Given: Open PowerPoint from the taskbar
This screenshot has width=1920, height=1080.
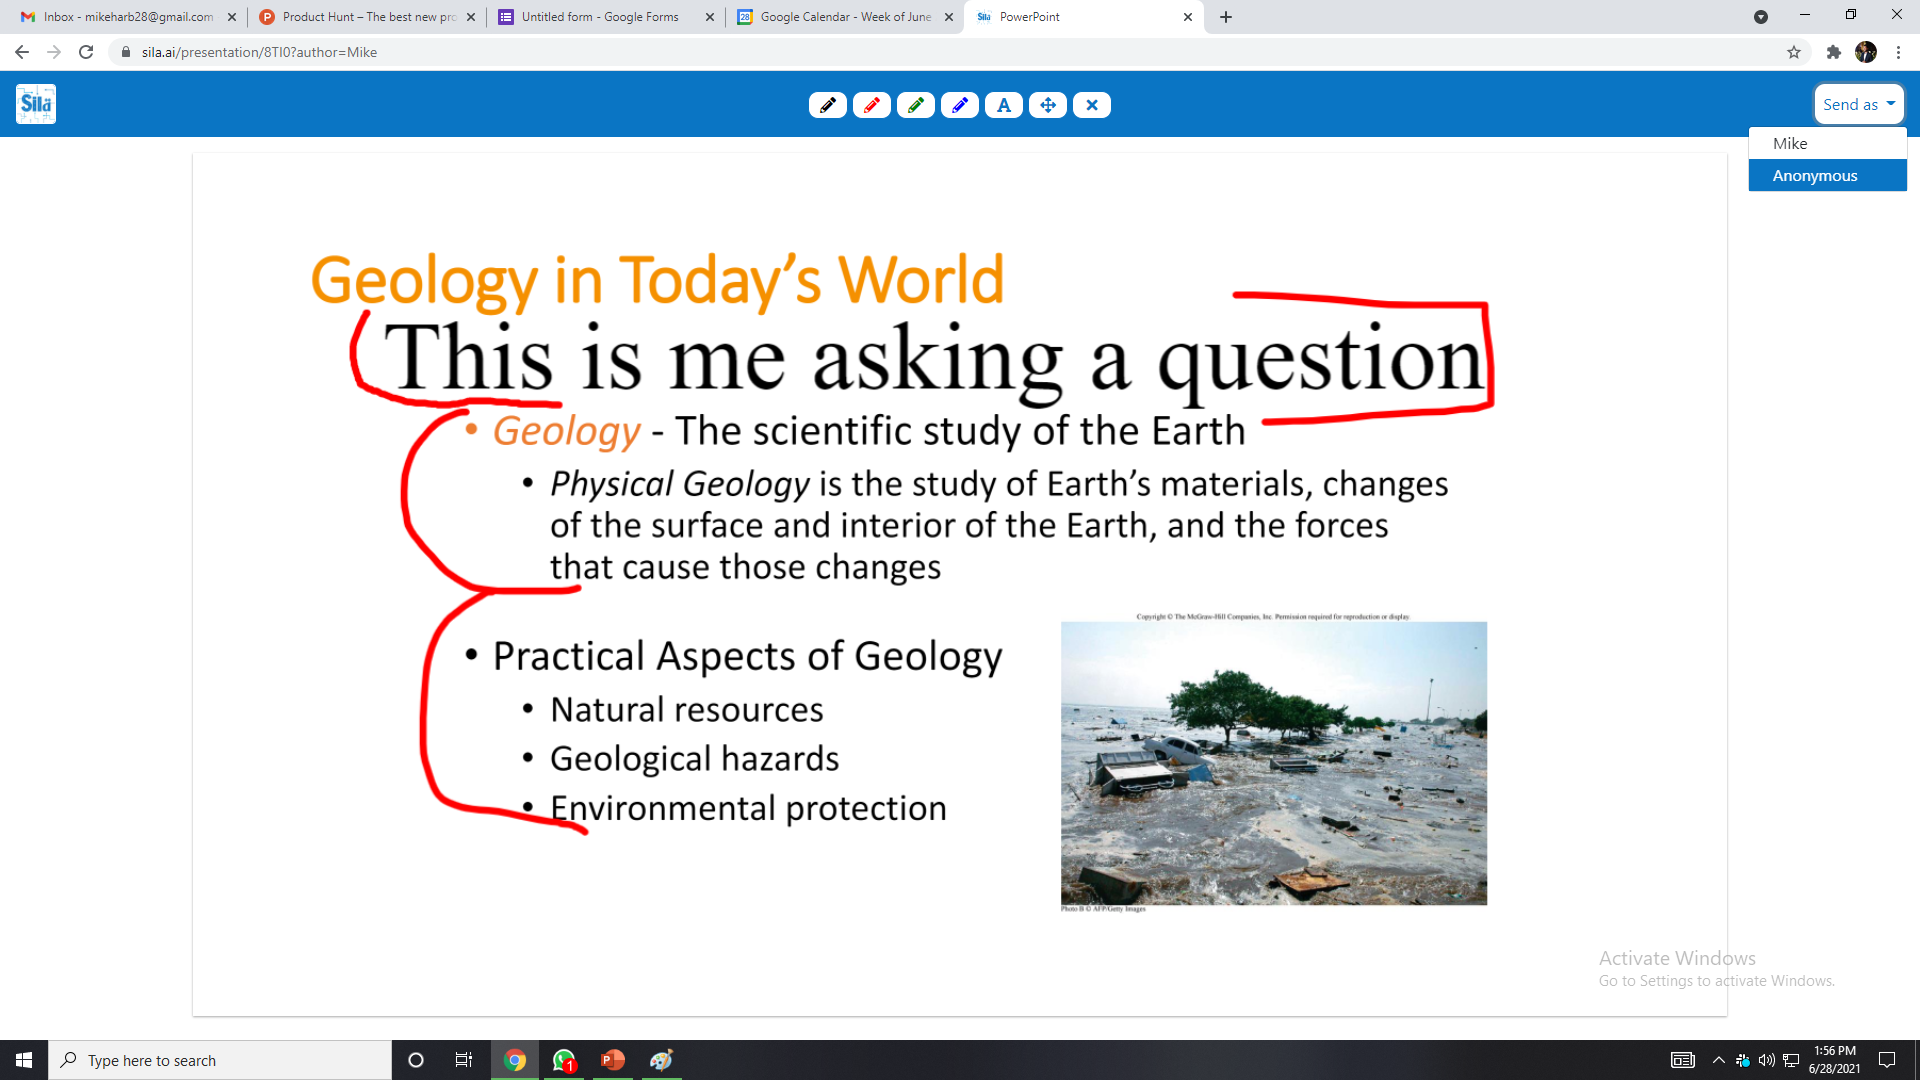Looking at the screenshot, I should (x=612, y=1060).
